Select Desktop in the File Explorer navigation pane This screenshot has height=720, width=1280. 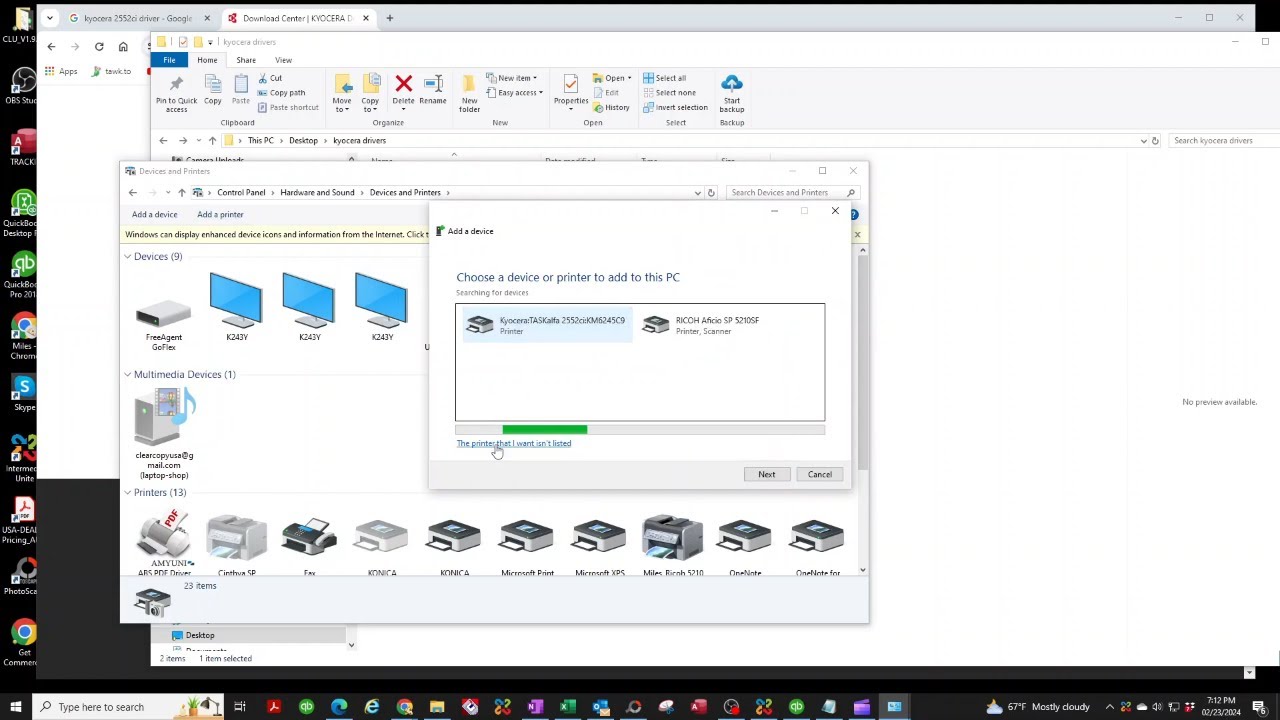199,635
